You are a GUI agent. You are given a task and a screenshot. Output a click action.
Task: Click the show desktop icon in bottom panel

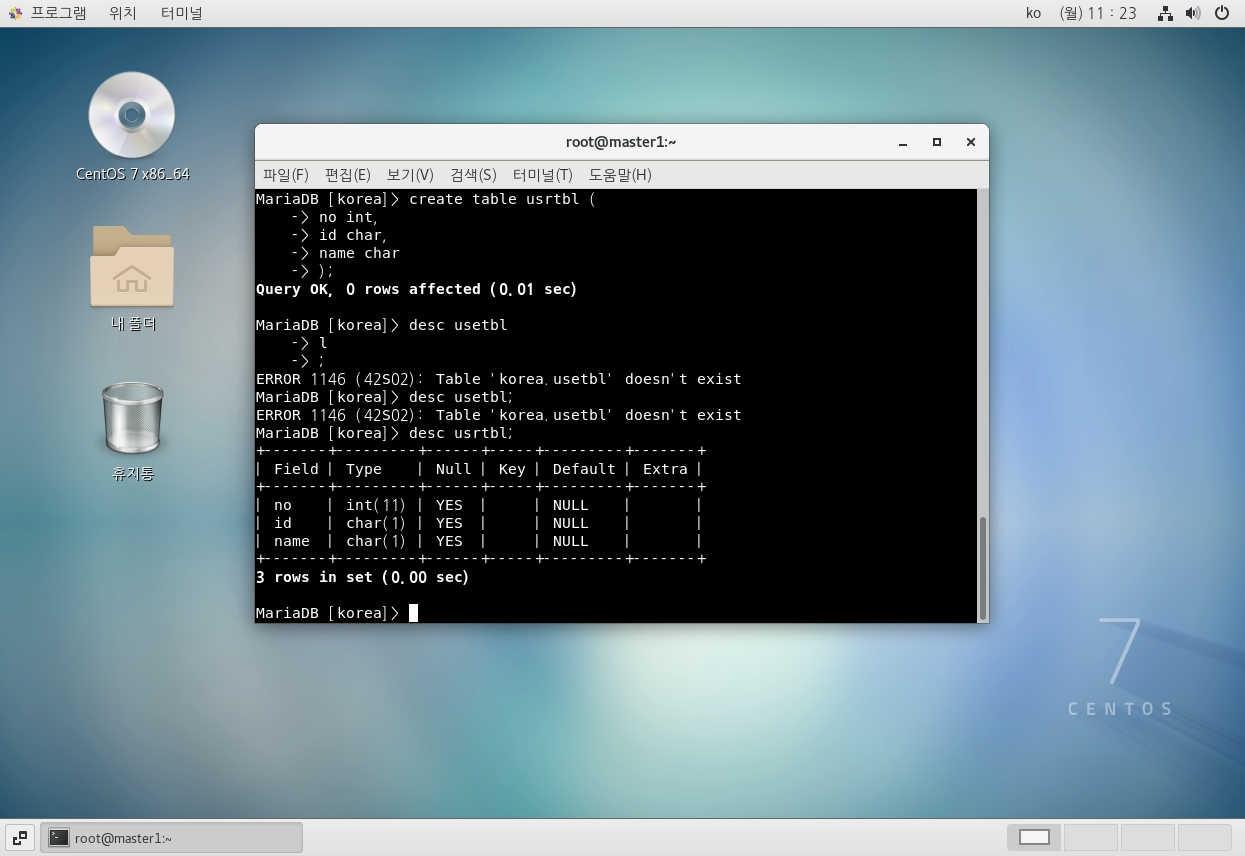pos(20,837)
